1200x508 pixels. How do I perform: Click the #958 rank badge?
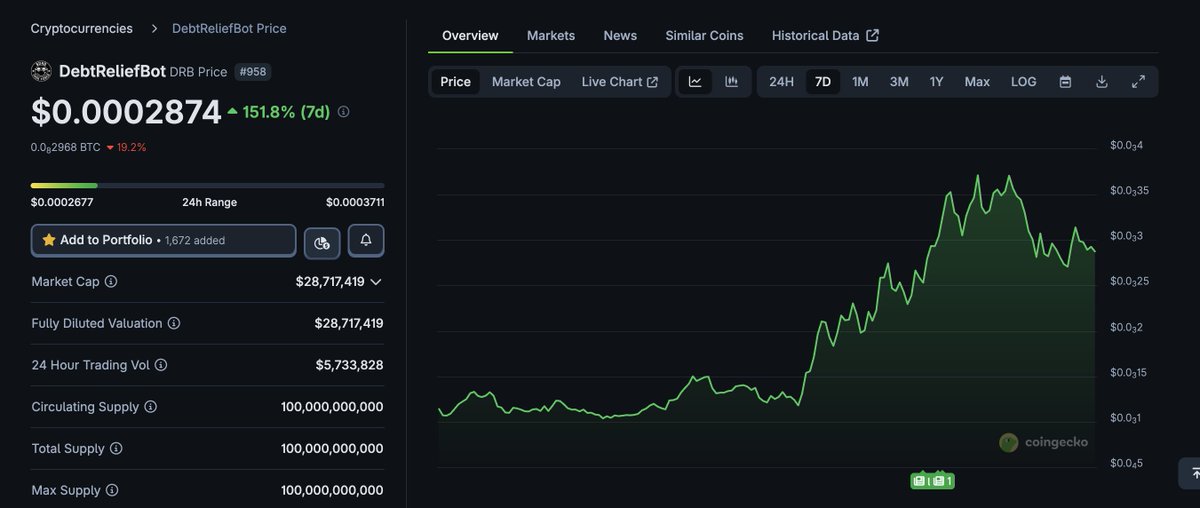click(x=252, y=72)
